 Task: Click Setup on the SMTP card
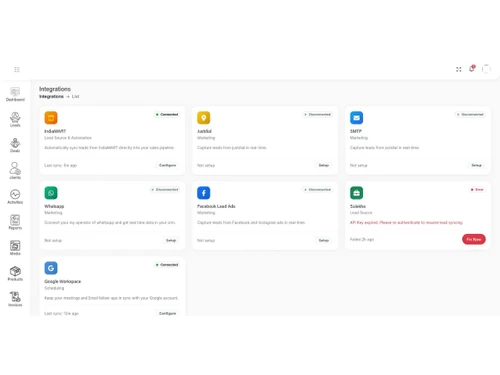476,165
